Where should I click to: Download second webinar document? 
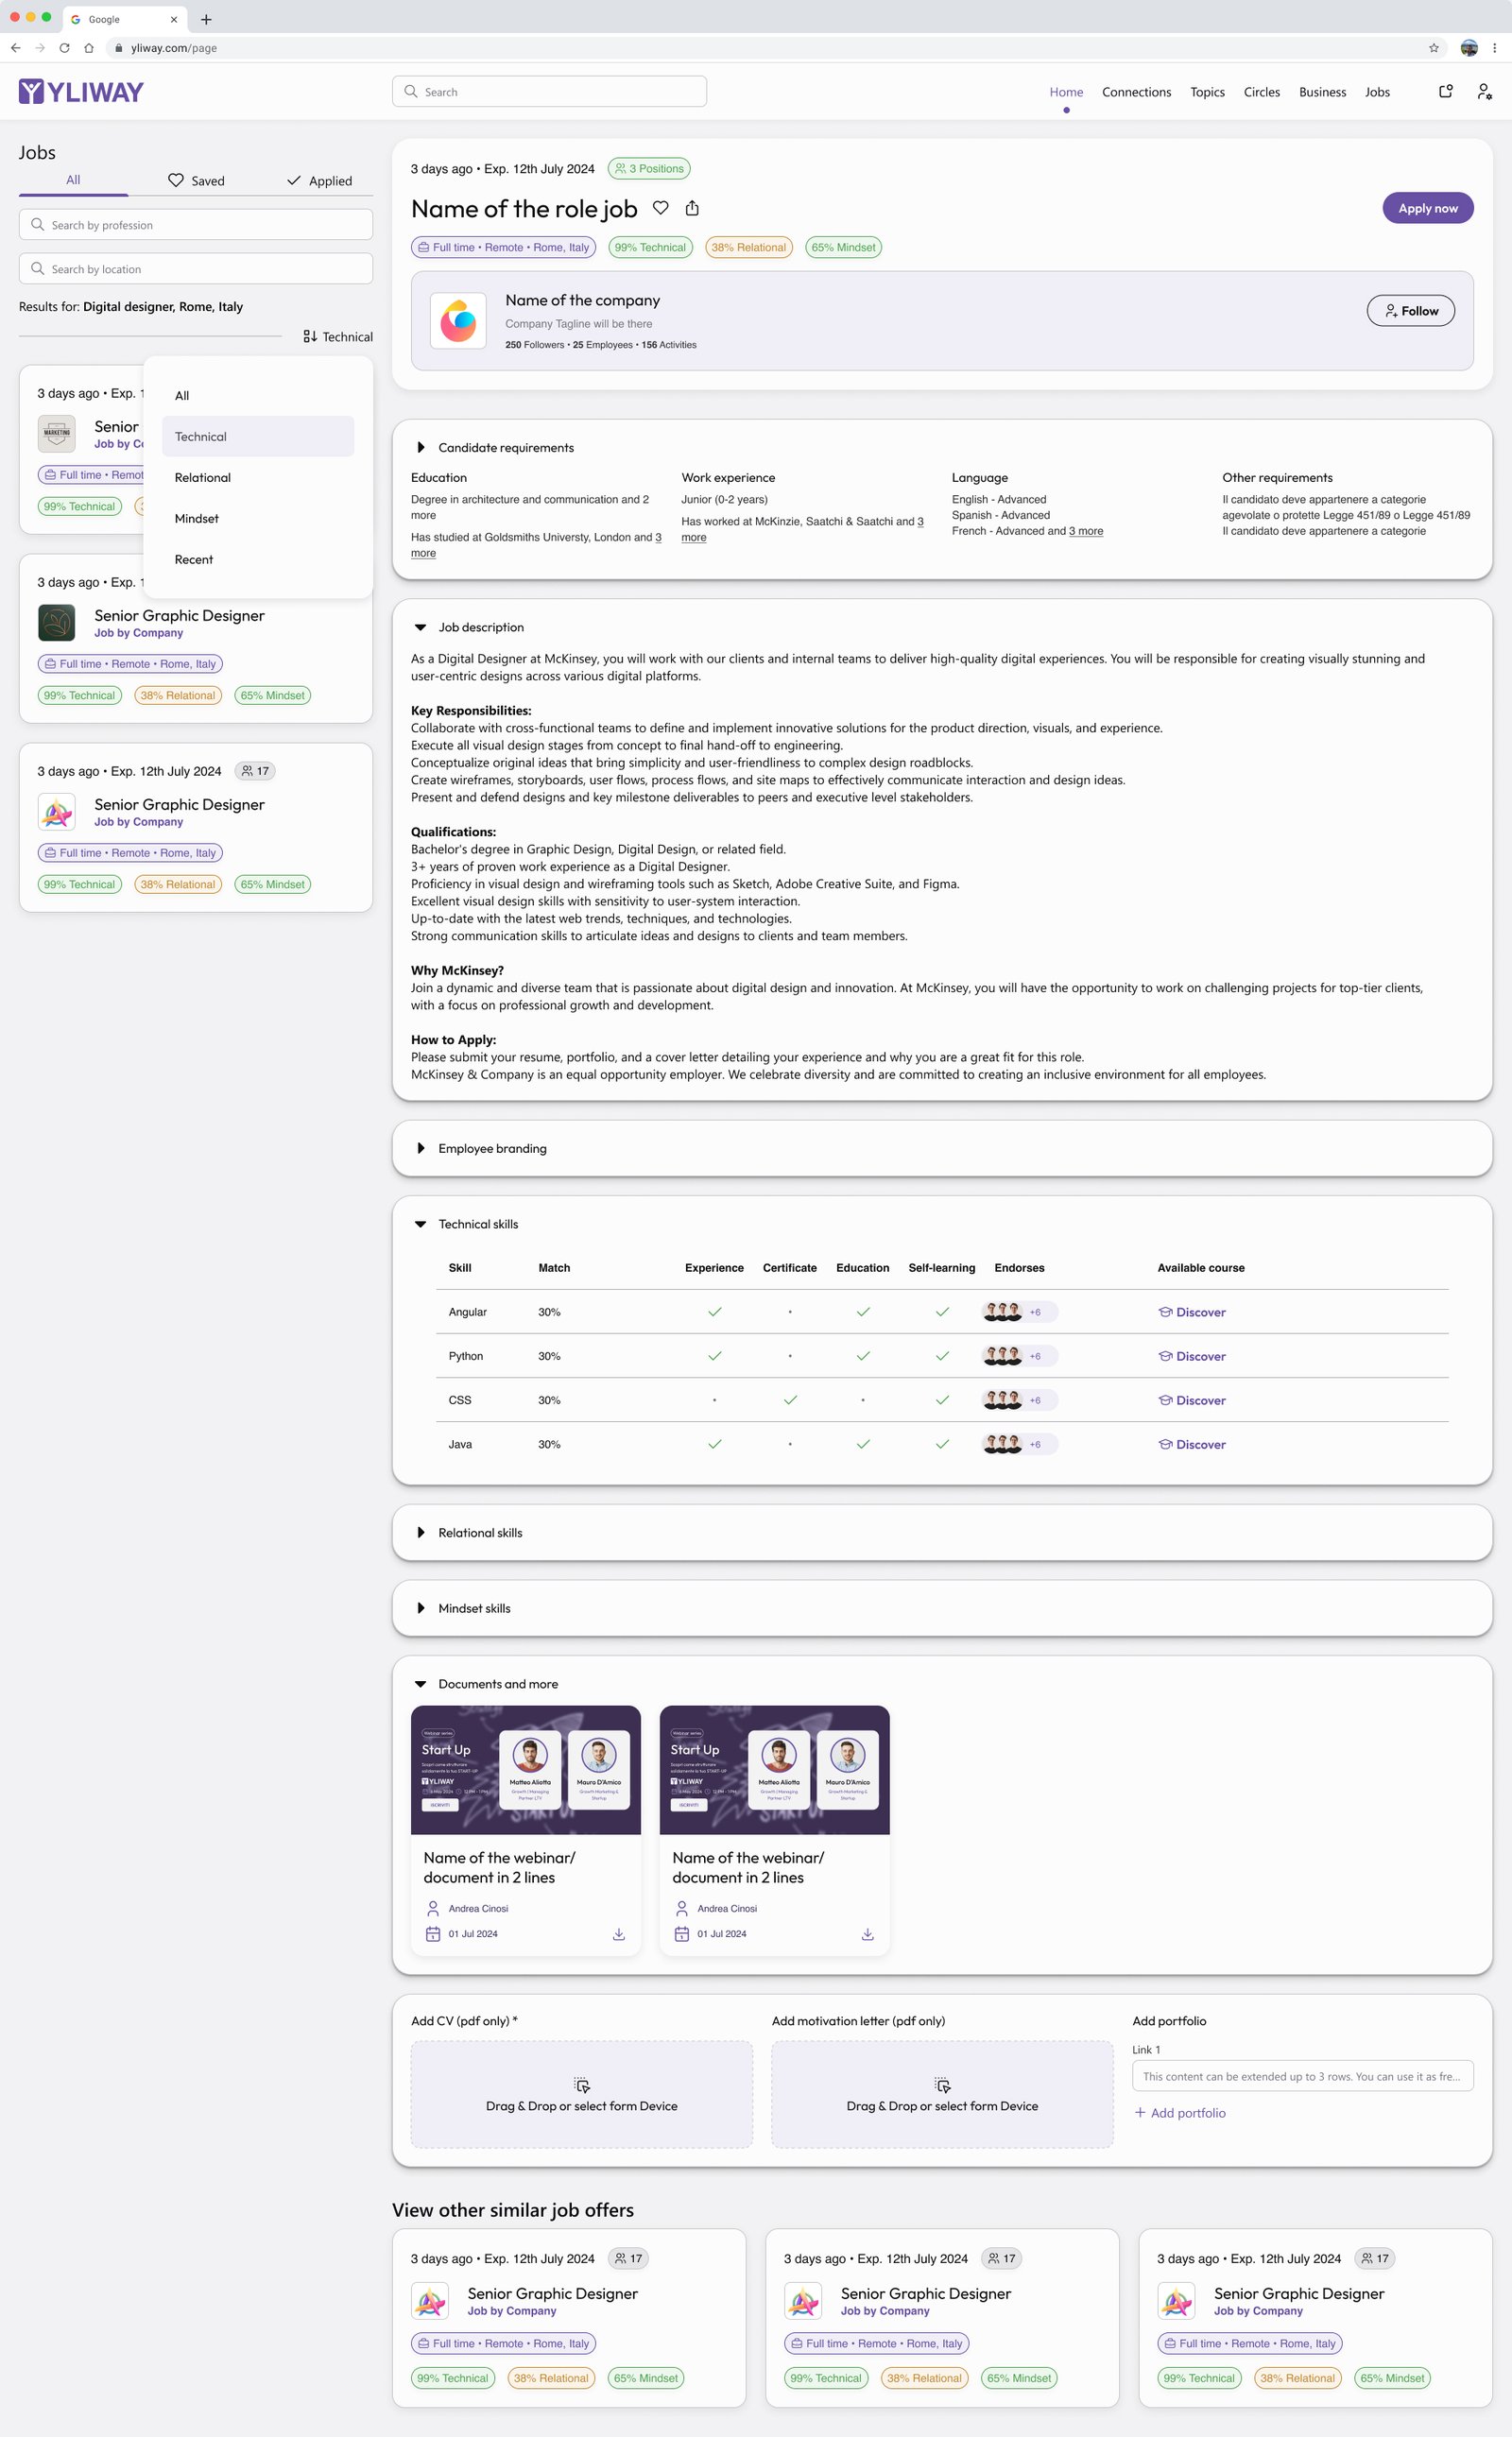pos(868,1934)
